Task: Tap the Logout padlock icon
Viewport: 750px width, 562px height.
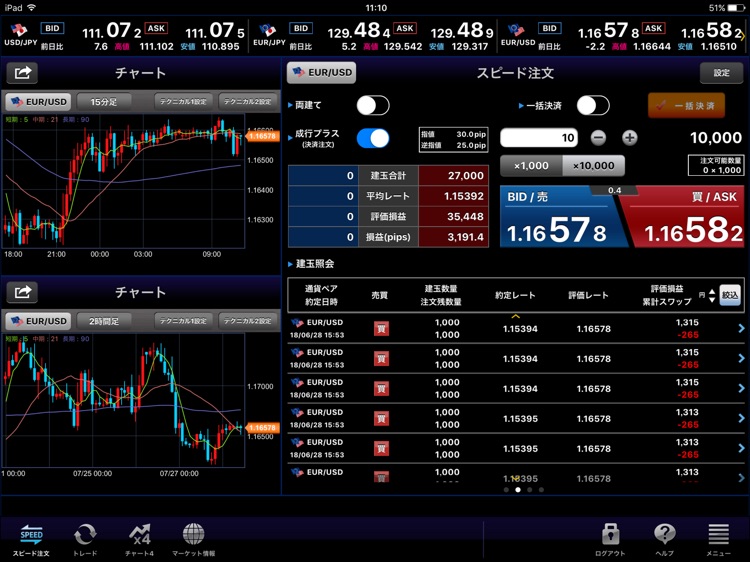Action: (x=610, y=540)
